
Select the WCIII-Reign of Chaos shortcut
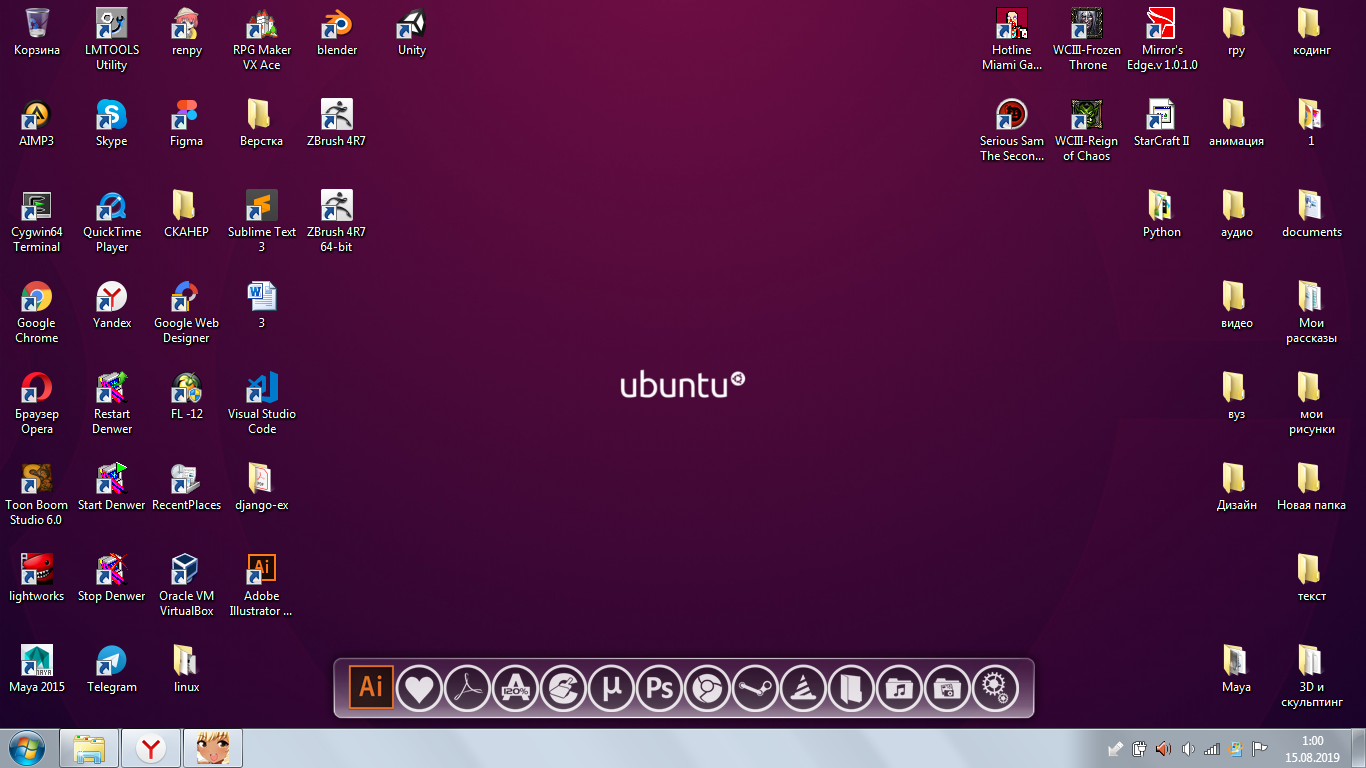(x=1087, y=130)
